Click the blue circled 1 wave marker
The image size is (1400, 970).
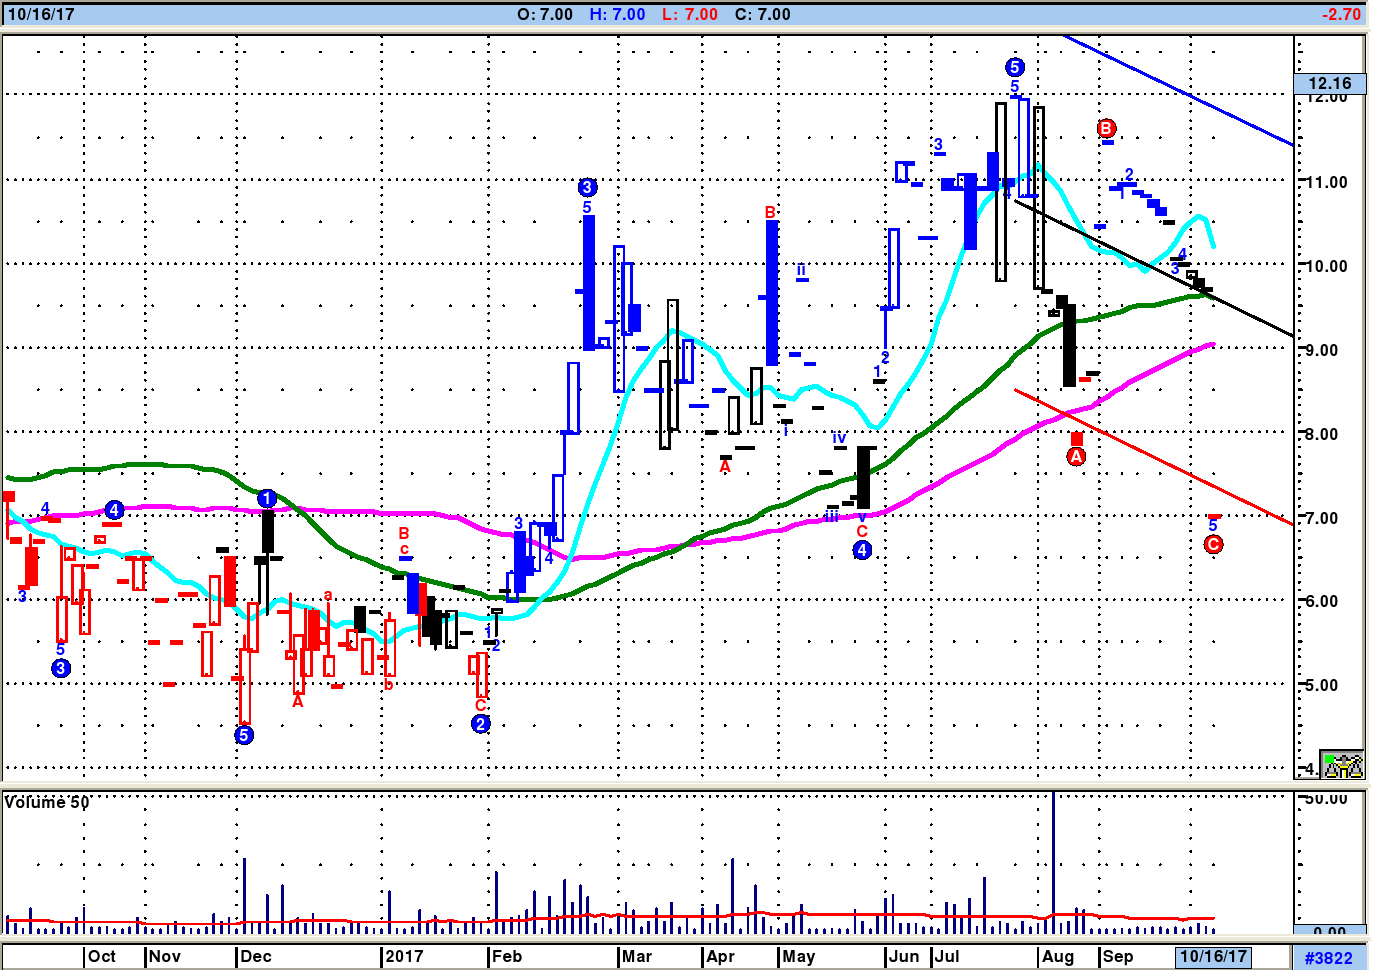tap(267, 498)
